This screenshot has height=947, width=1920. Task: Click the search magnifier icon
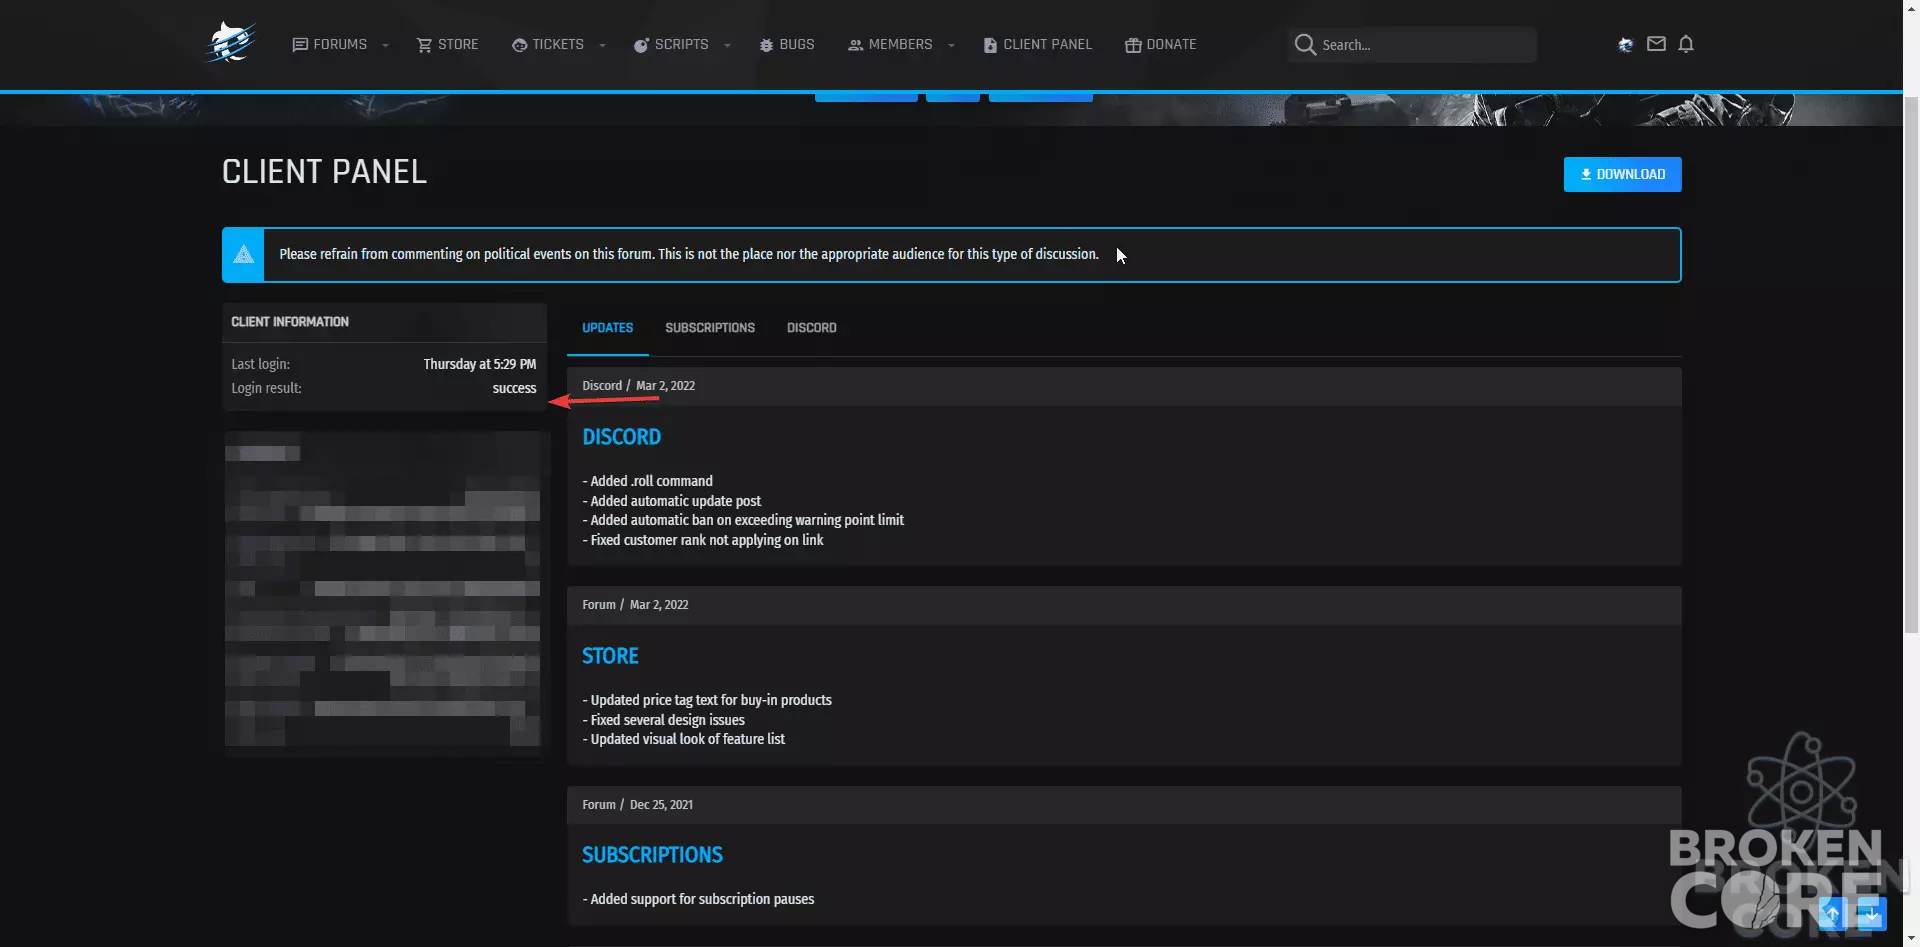pos(1305,44)
